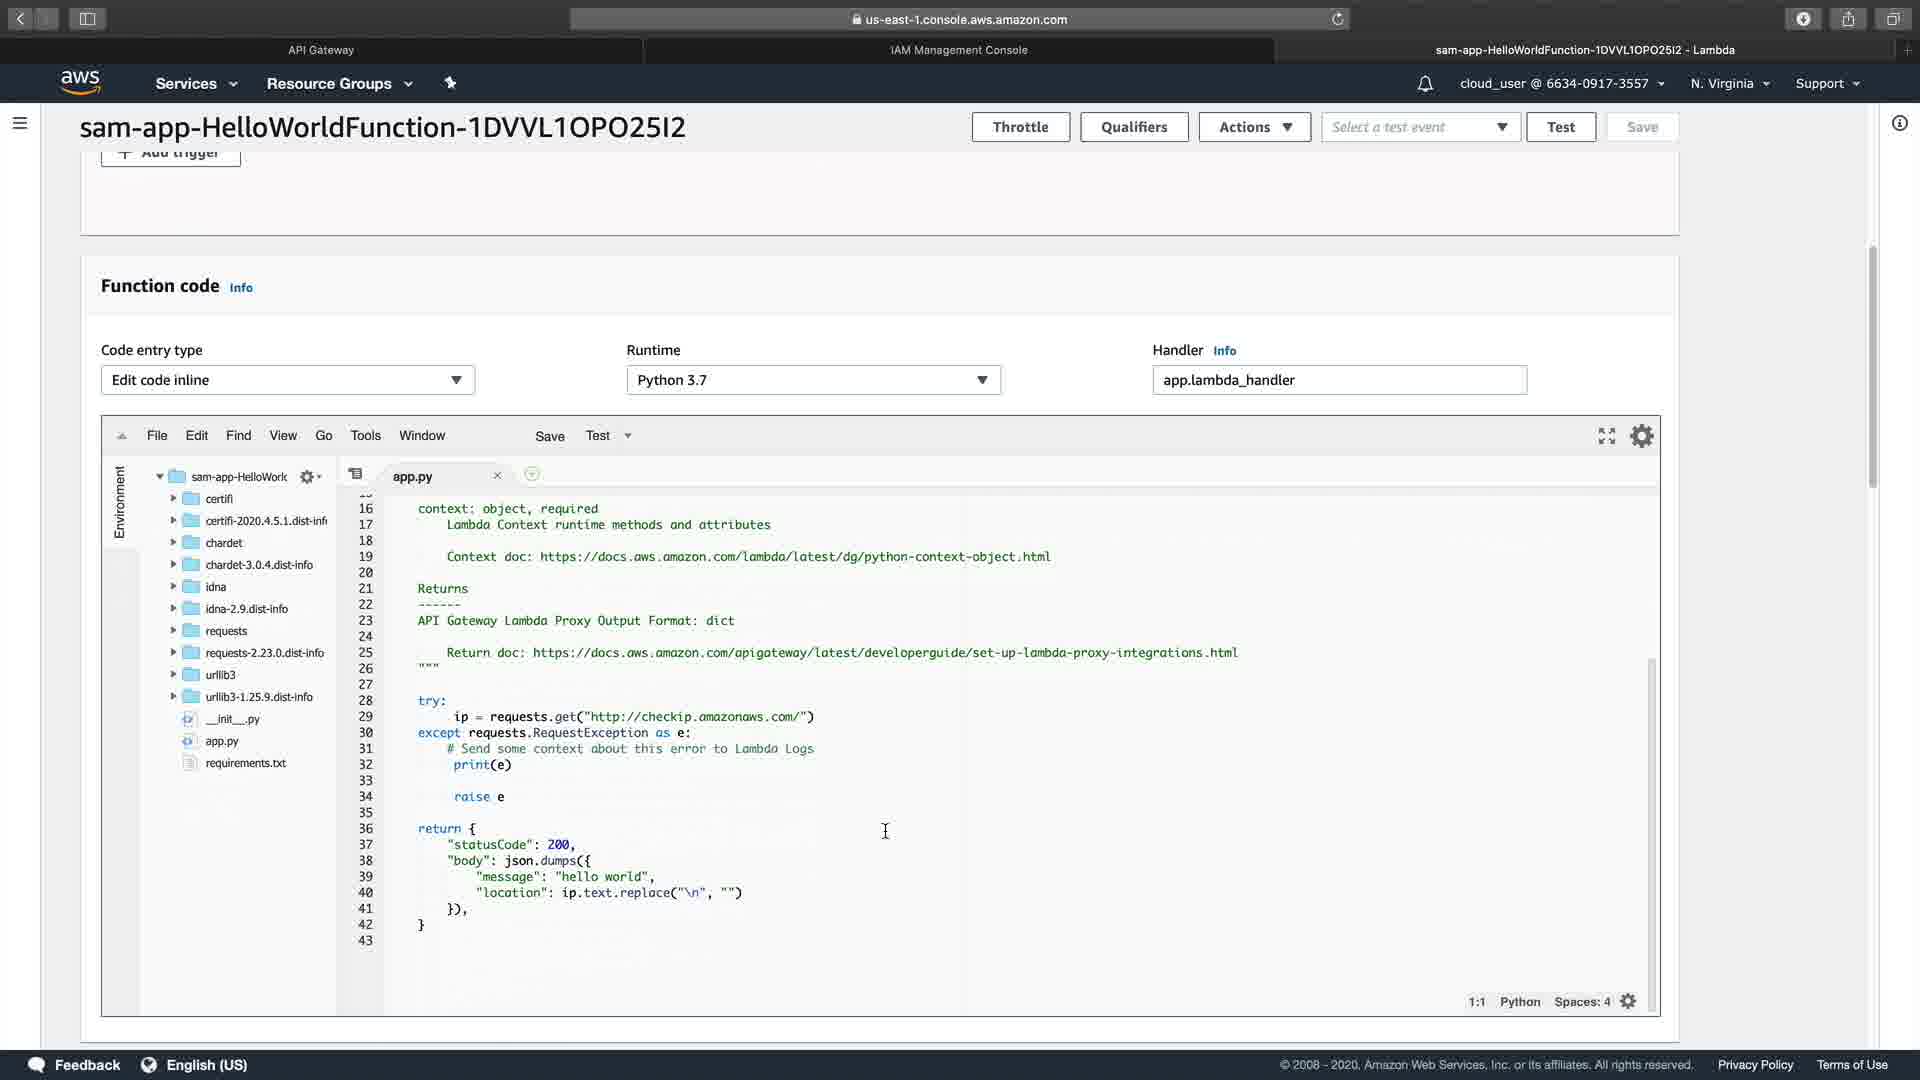Image resolution: width=1920 pixels, height=1080 pixels.
Task: Click the Throttle button
Action: pyautogui.click(x=1020, y=127)
